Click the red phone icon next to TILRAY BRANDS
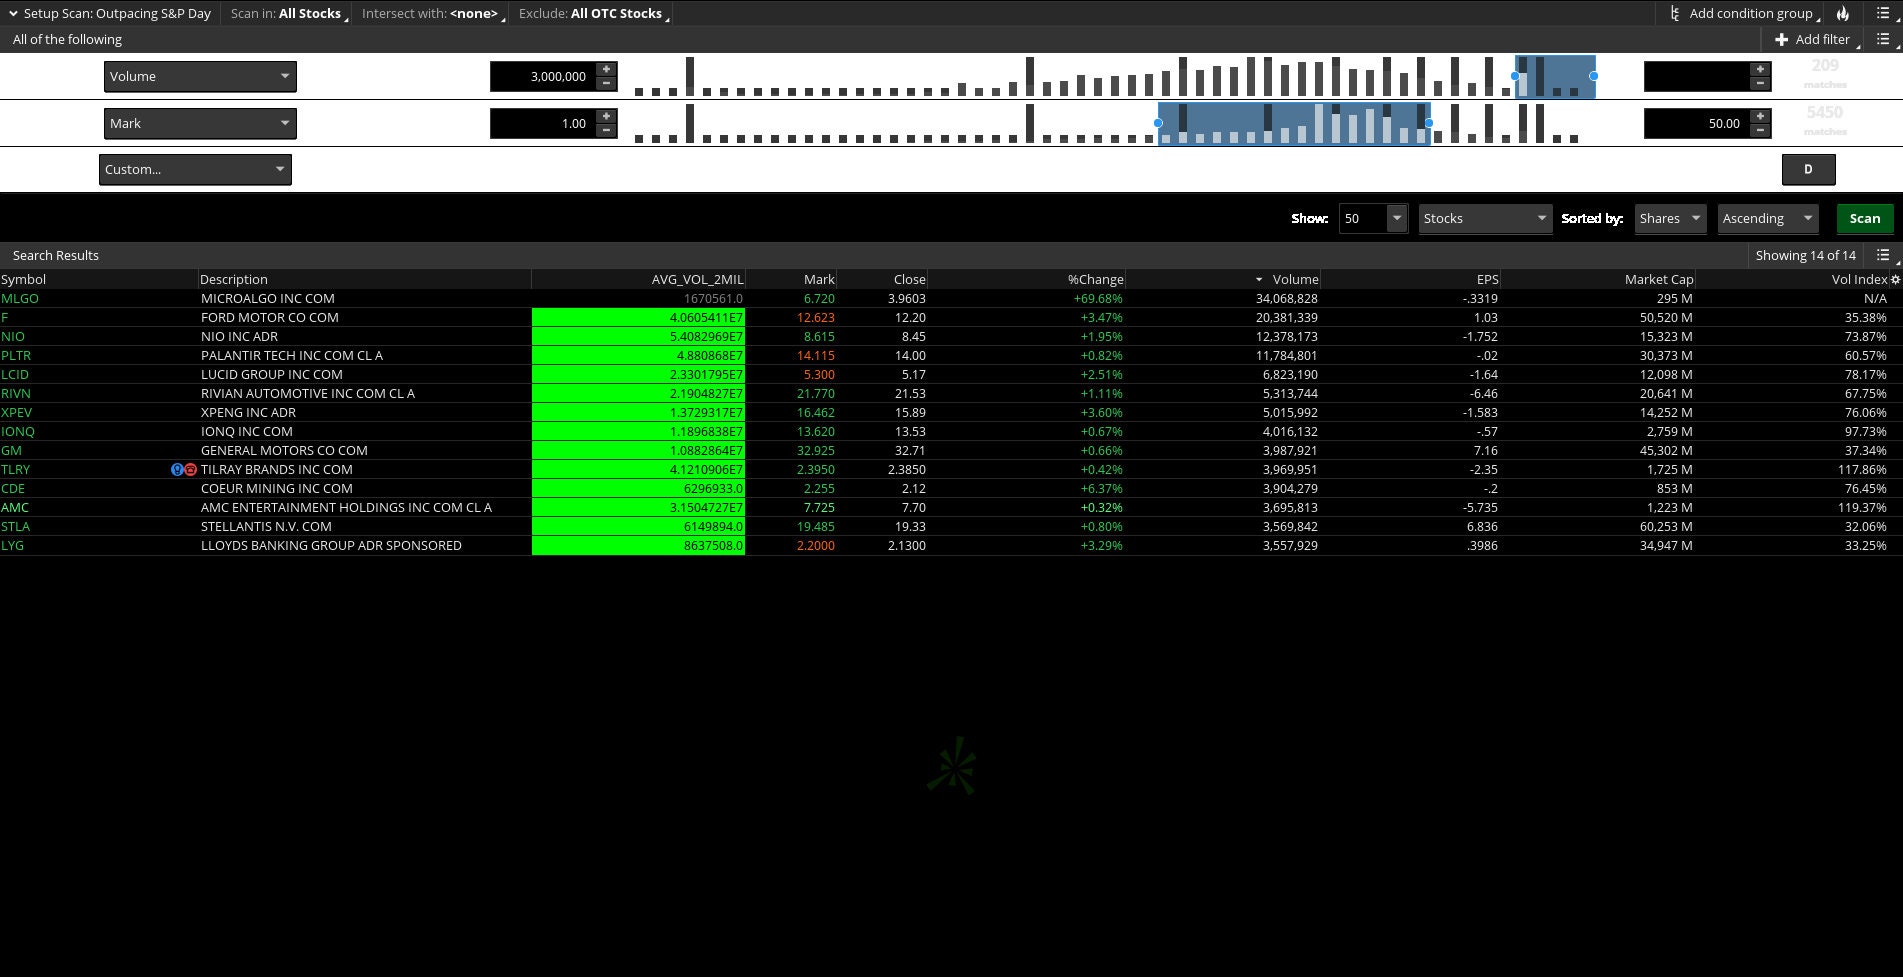 pos(191,469)
